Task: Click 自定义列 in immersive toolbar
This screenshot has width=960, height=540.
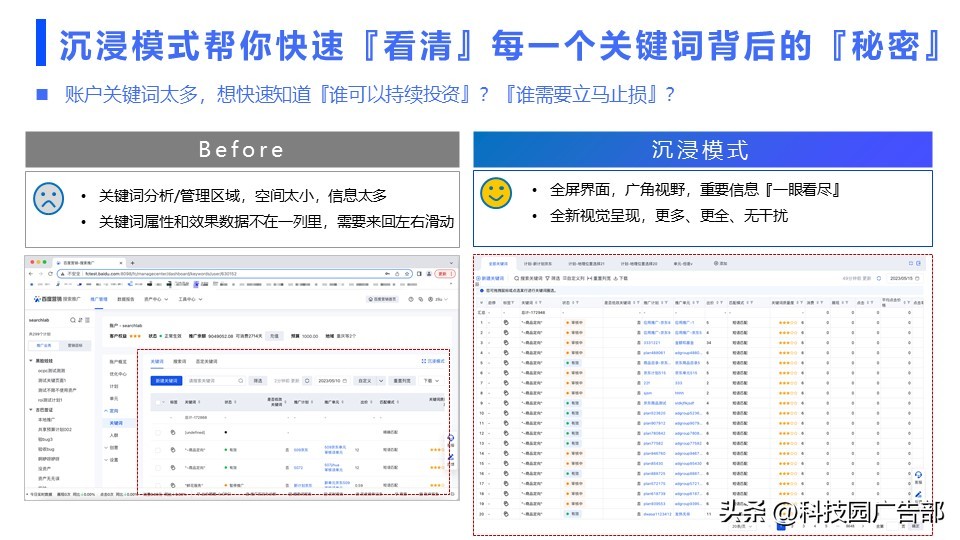Action: tap(574, 278)
